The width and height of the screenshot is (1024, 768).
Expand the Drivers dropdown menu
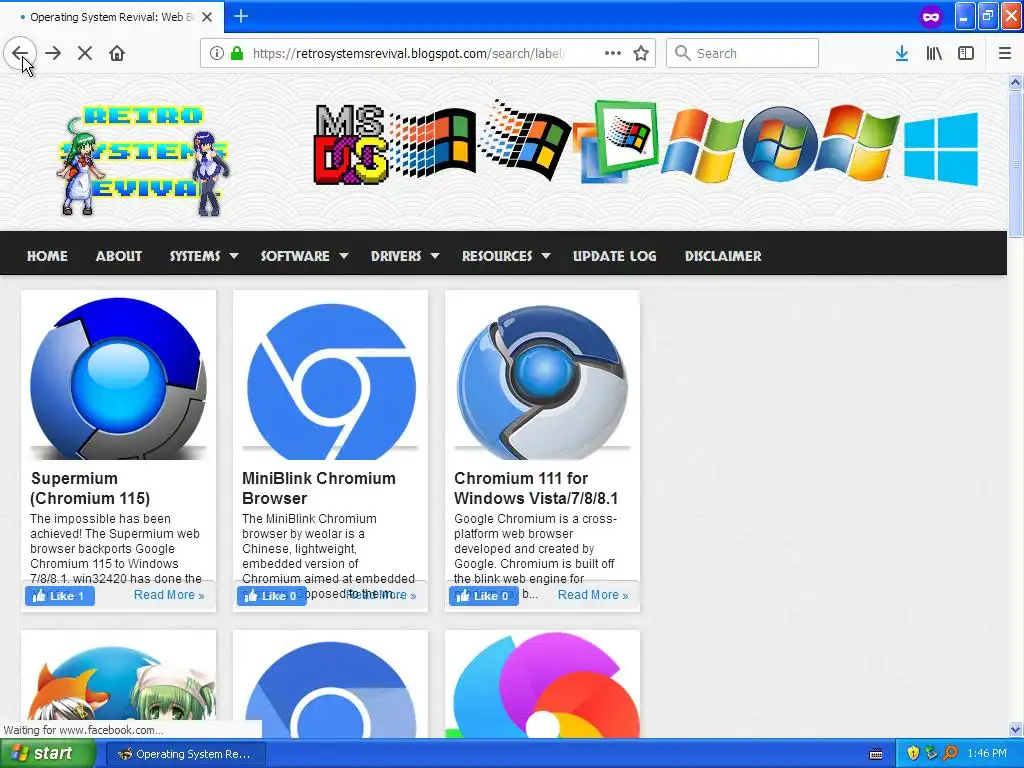coord(405,256)
